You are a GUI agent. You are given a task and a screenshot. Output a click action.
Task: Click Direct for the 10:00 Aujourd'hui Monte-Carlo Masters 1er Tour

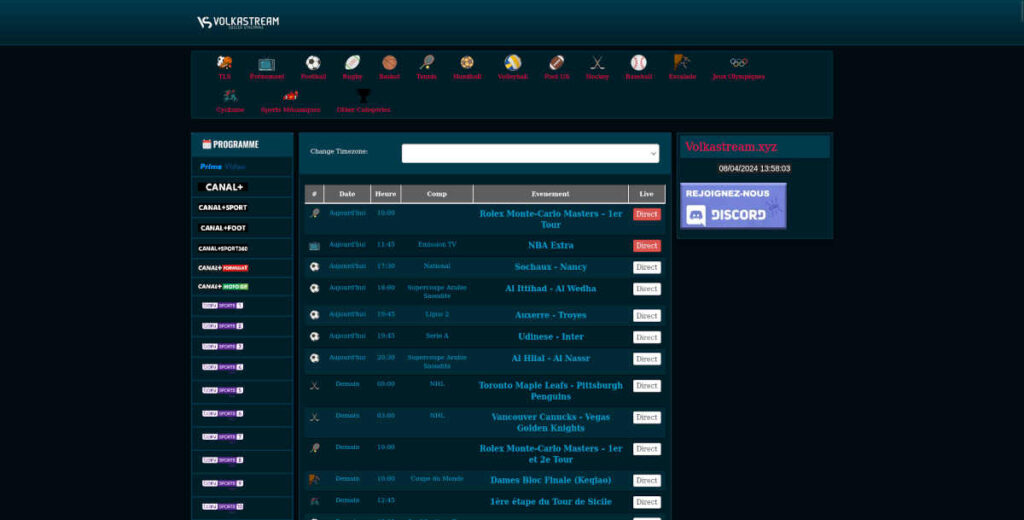pos(647,214)
